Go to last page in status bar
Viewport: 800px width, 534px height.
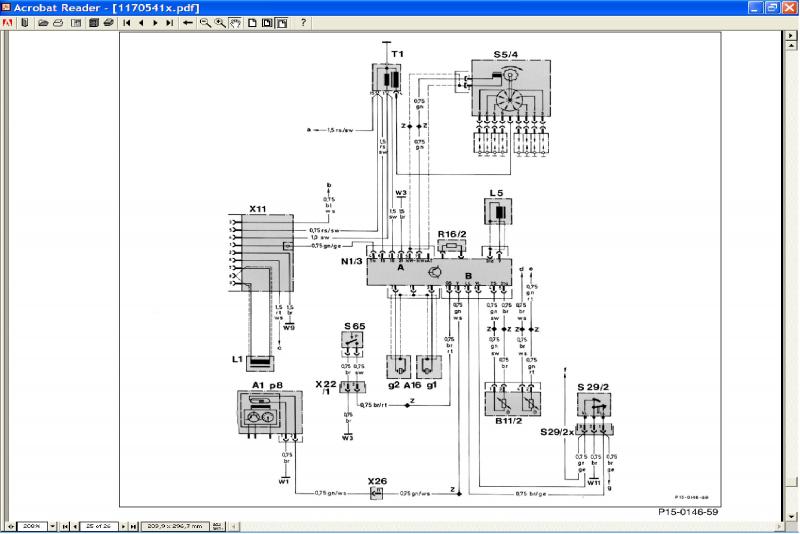pos(133,526)
